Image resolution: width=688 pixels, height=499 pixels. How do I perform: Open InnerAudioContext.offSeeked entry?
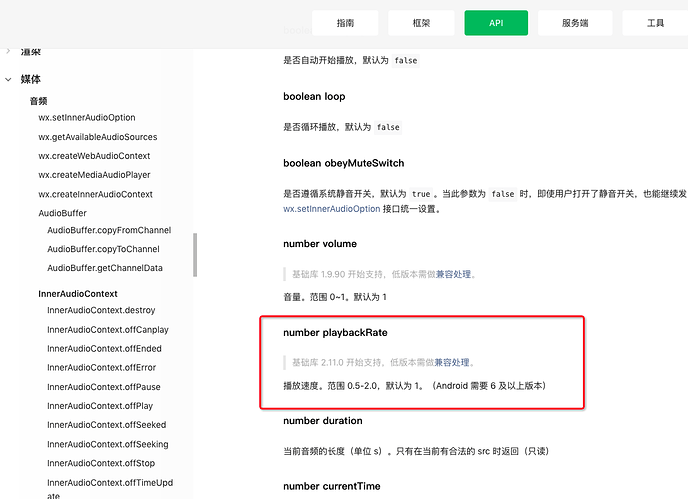pos(107,425)
